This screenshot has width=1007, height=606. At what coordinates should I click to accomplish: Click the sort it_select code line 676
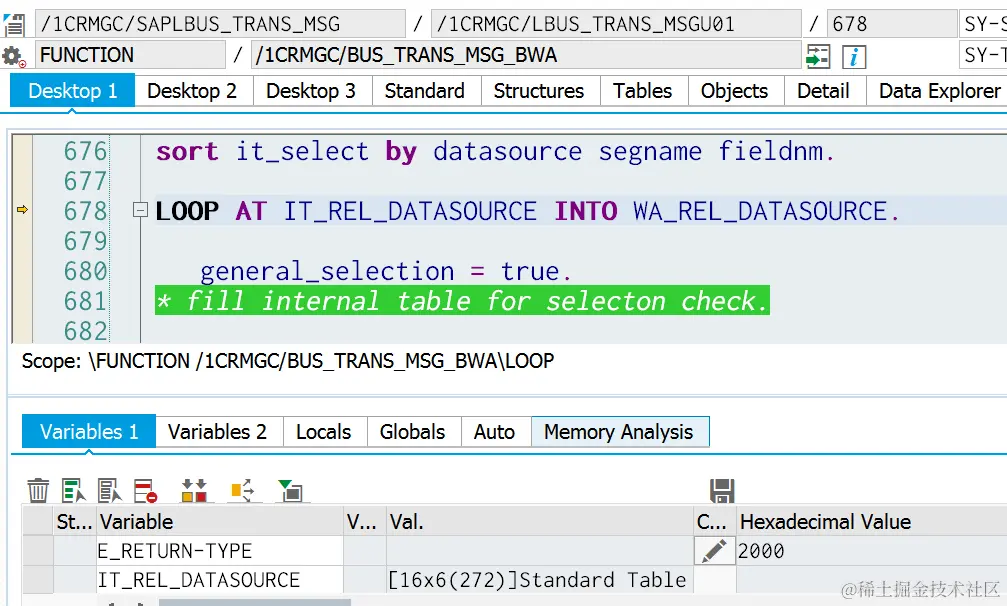pyautogui.click(x=495, y=152)
